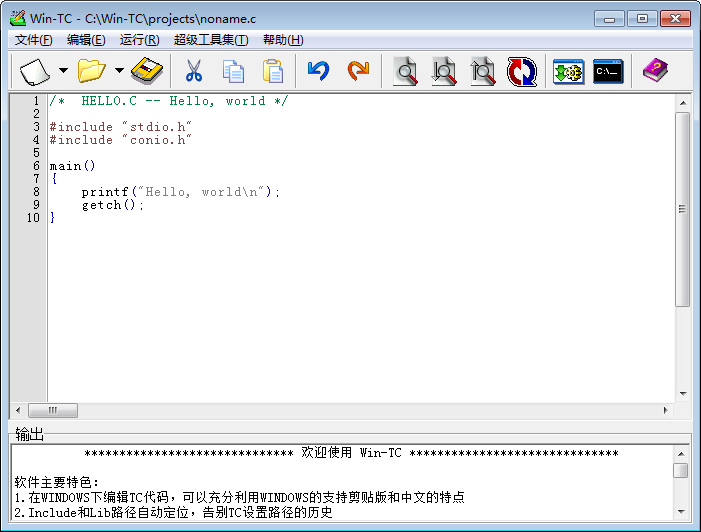Screen dimensions: 701x532
Task: Paste with the clipboard icon
Action: 273,72
